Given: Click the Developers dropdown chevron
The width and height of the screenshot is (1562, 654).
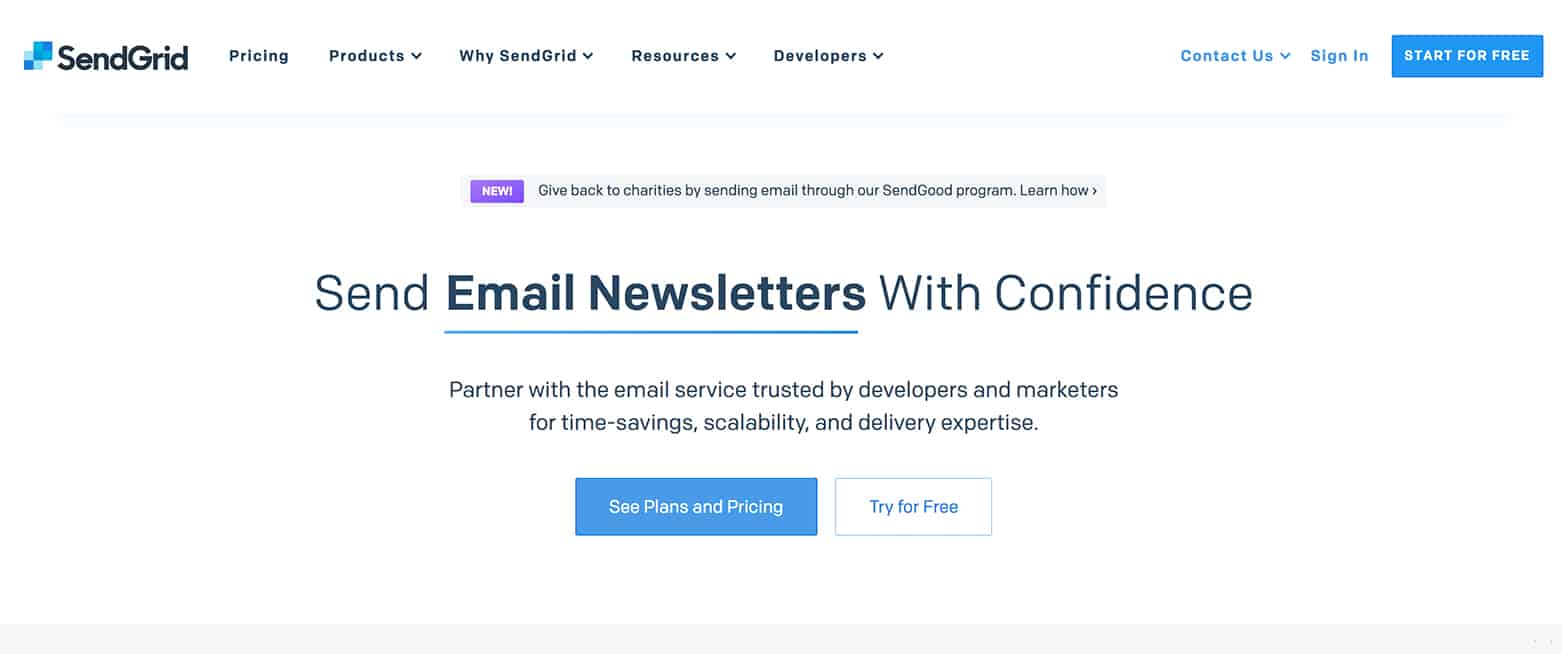Looking at the screenshot, I should tap(878, 57).
